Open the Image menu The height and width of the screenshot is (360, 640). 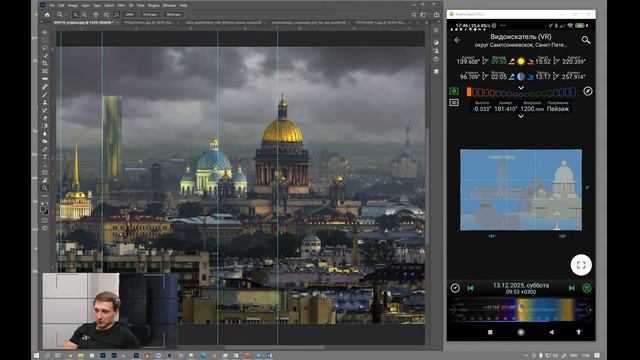73,5
